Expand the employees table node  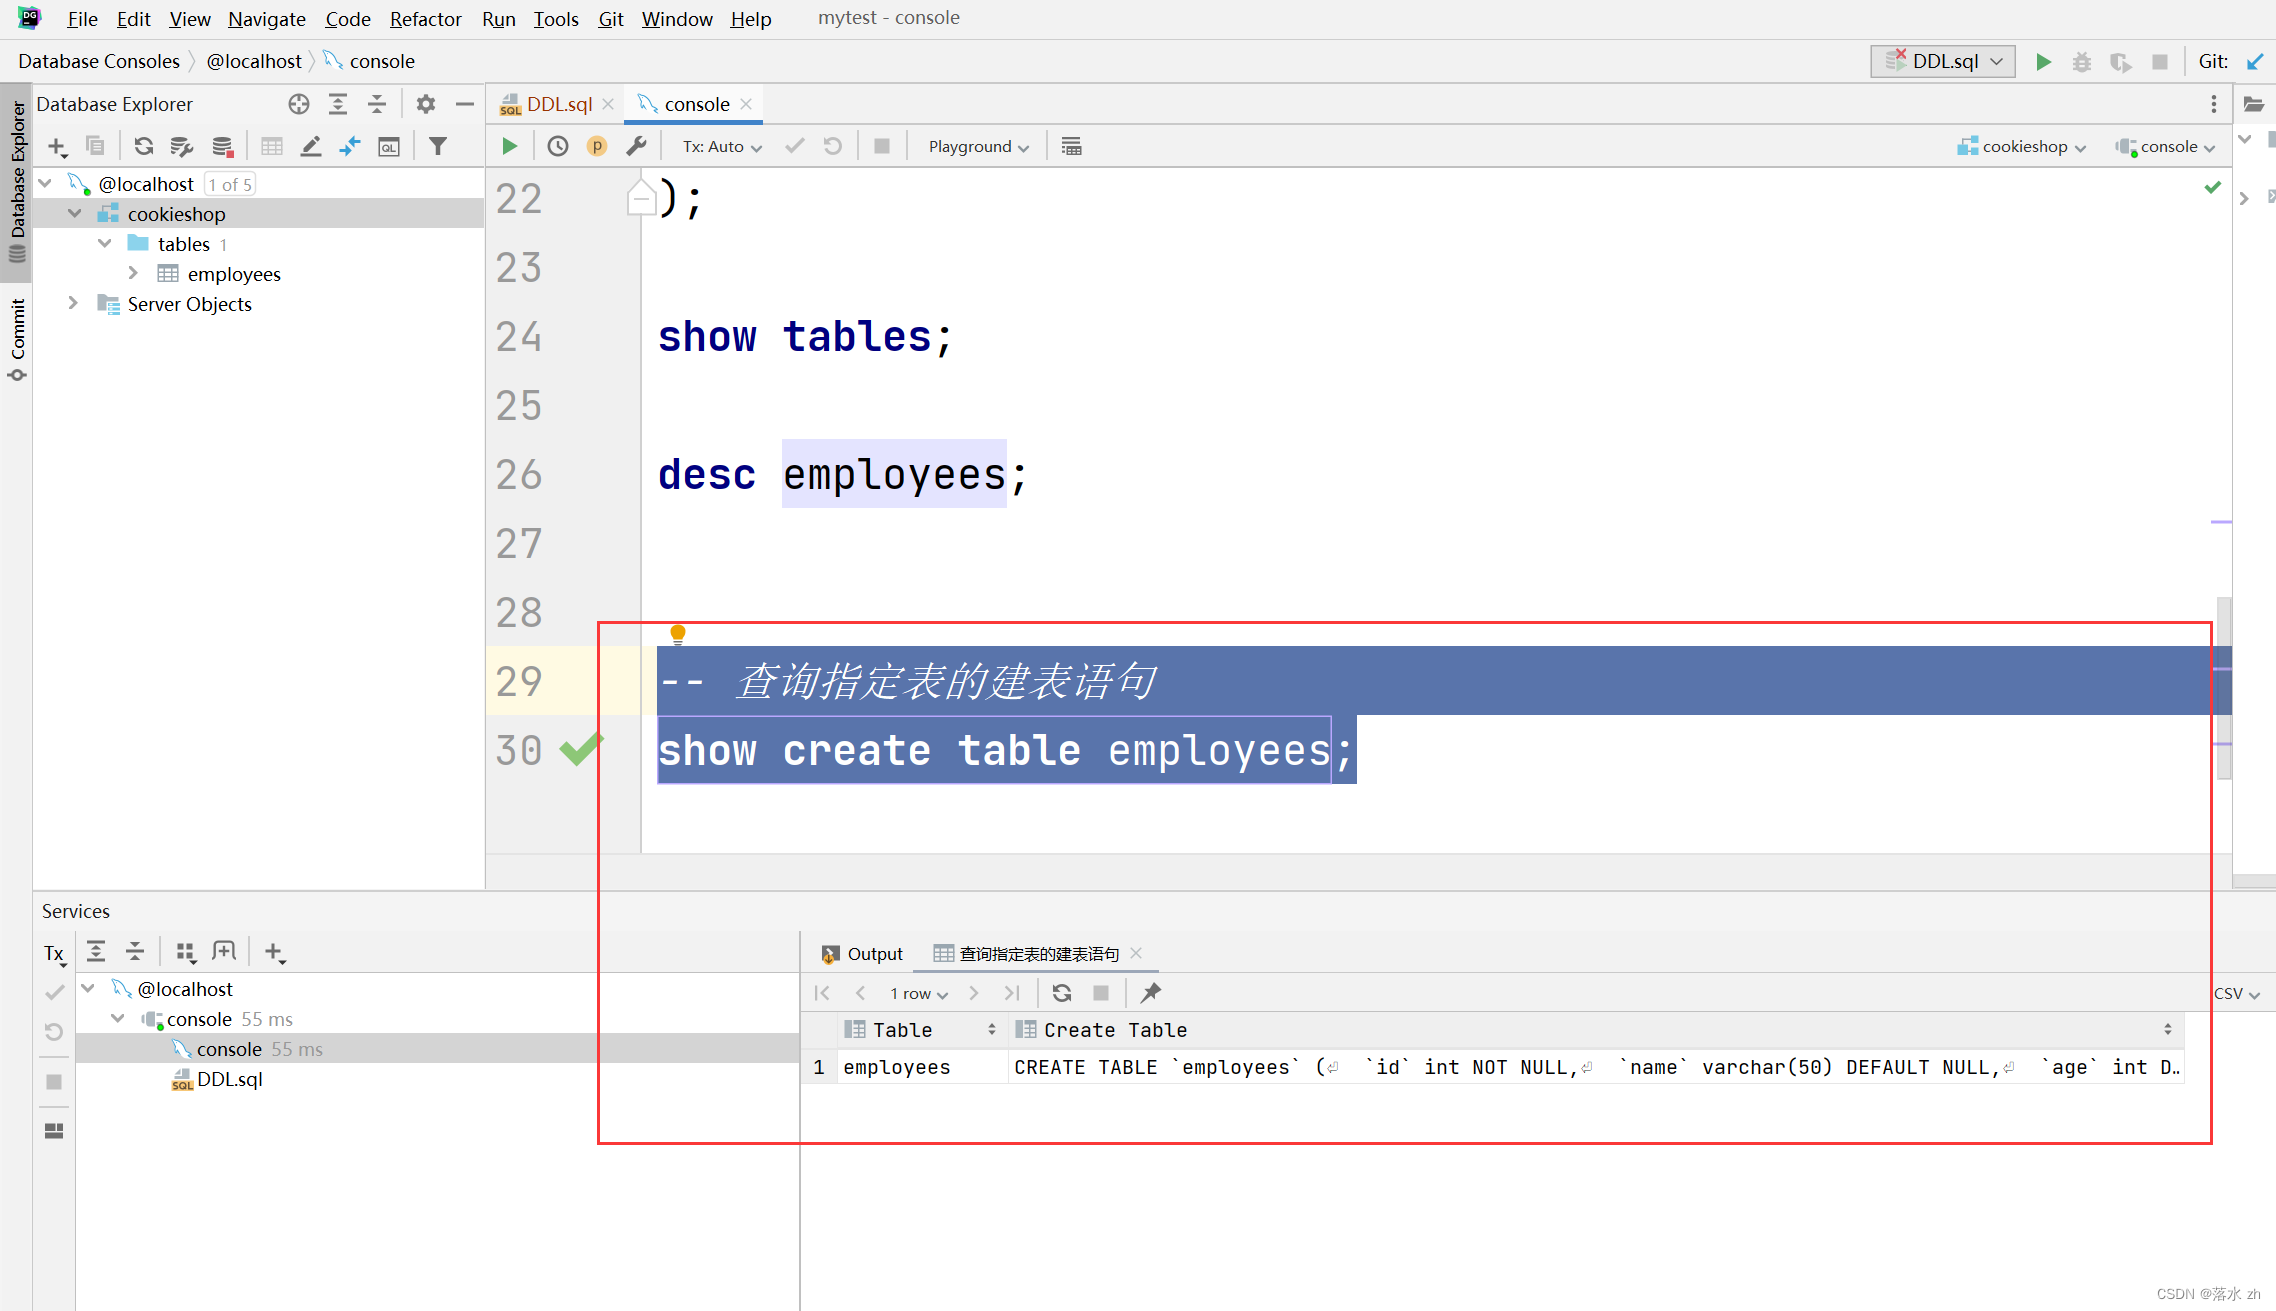(131, 273)
